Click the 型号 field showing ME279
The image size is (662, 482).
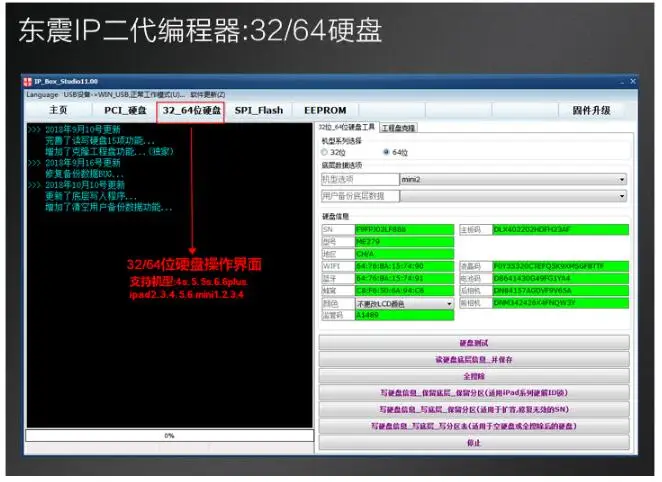click(404, 242)
